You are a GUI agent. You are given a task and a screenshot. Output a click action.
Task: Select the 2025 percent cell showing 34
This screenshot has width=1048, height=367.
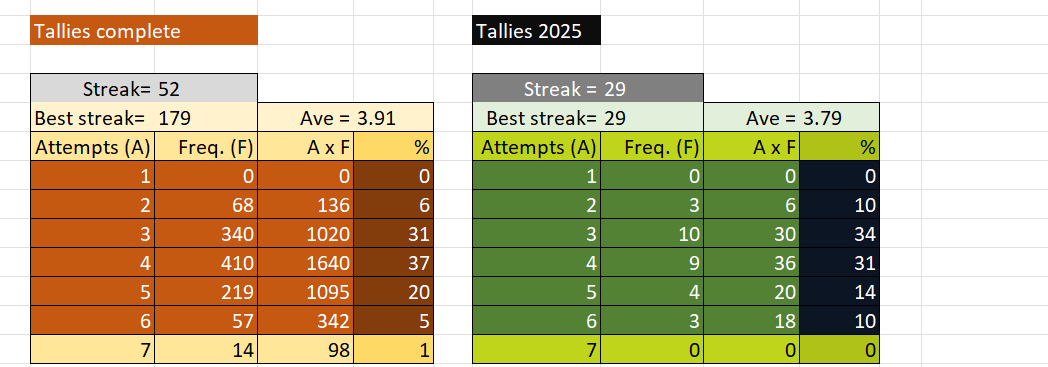(839, 233)
